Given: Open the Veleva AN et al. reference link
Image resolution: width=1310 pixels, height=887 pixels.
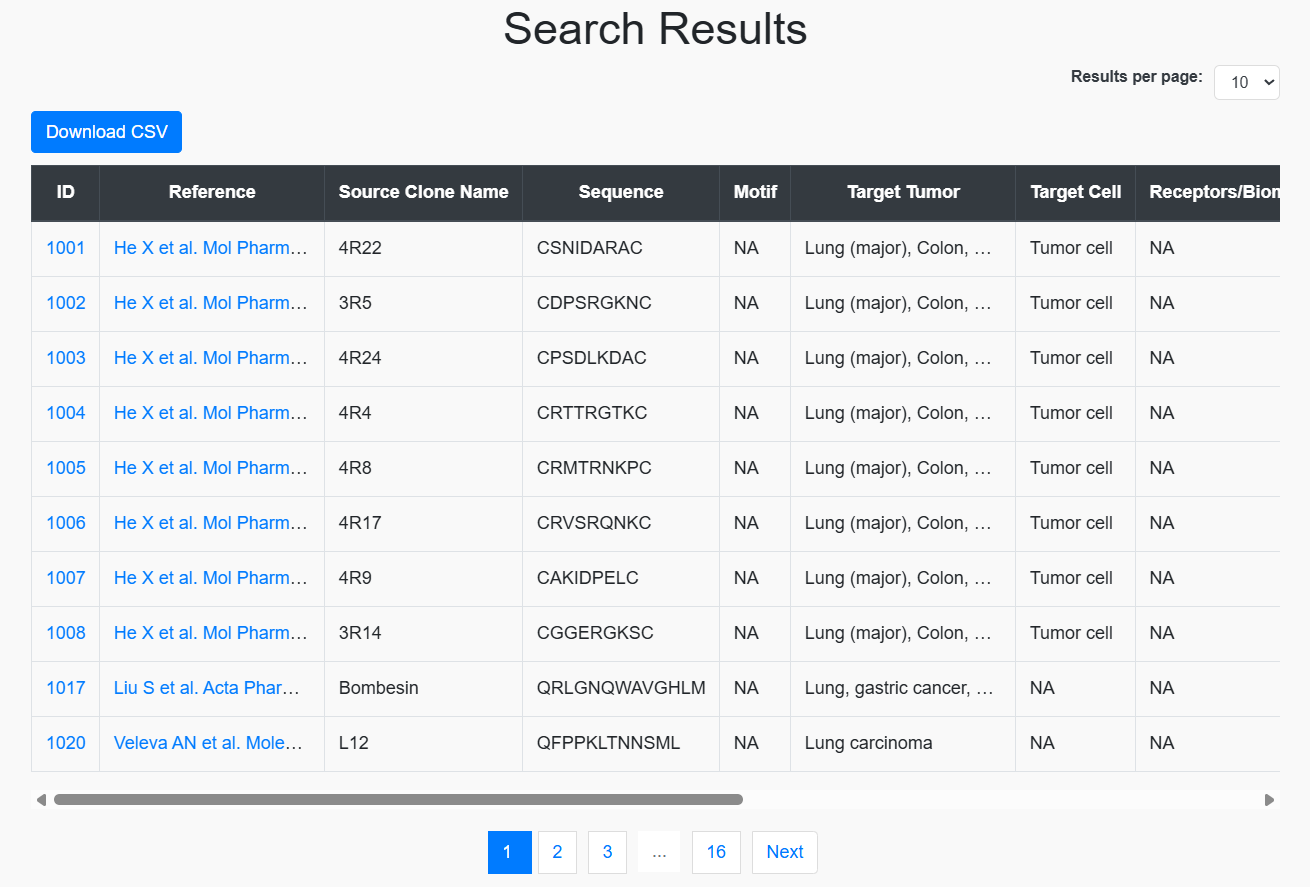Looking at the screenshot, I should (211, 743).
